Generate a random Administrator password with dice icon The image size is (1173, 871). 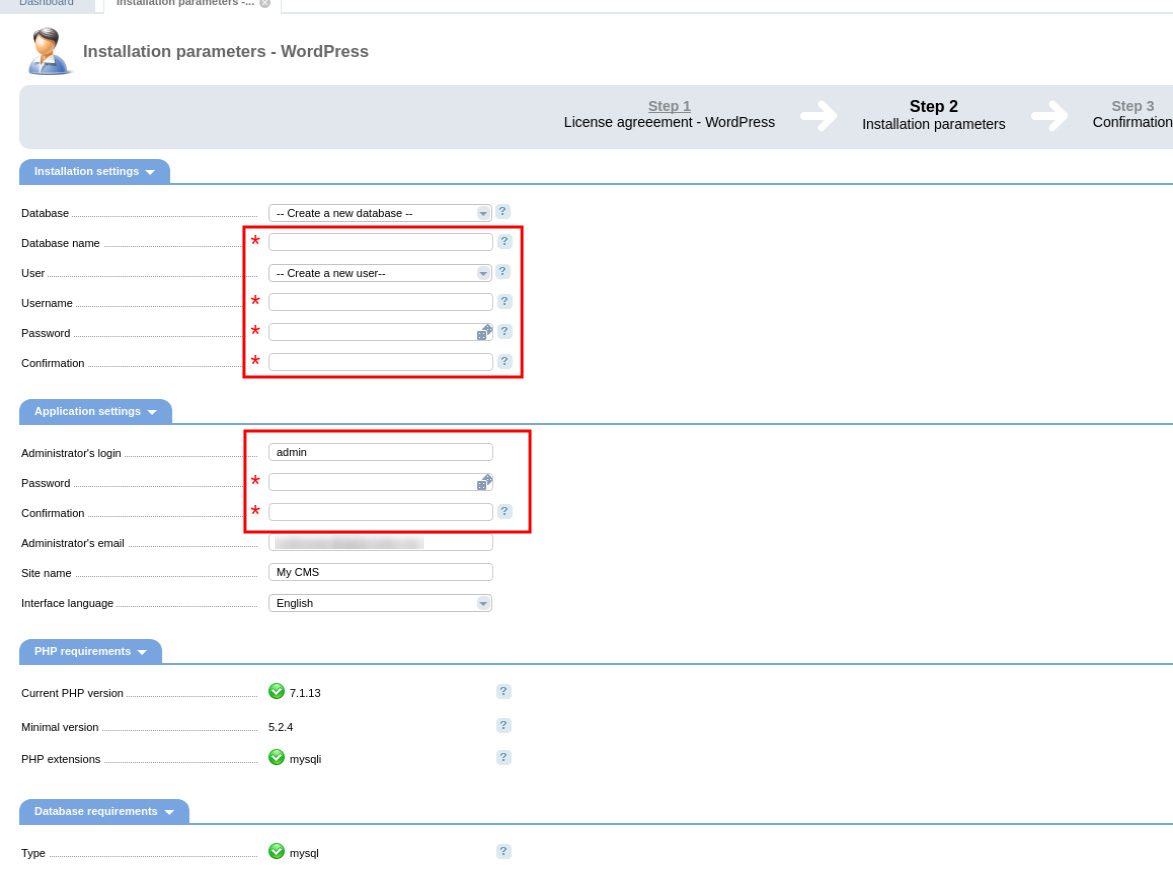pyautogui.click(x=483, y=481)
